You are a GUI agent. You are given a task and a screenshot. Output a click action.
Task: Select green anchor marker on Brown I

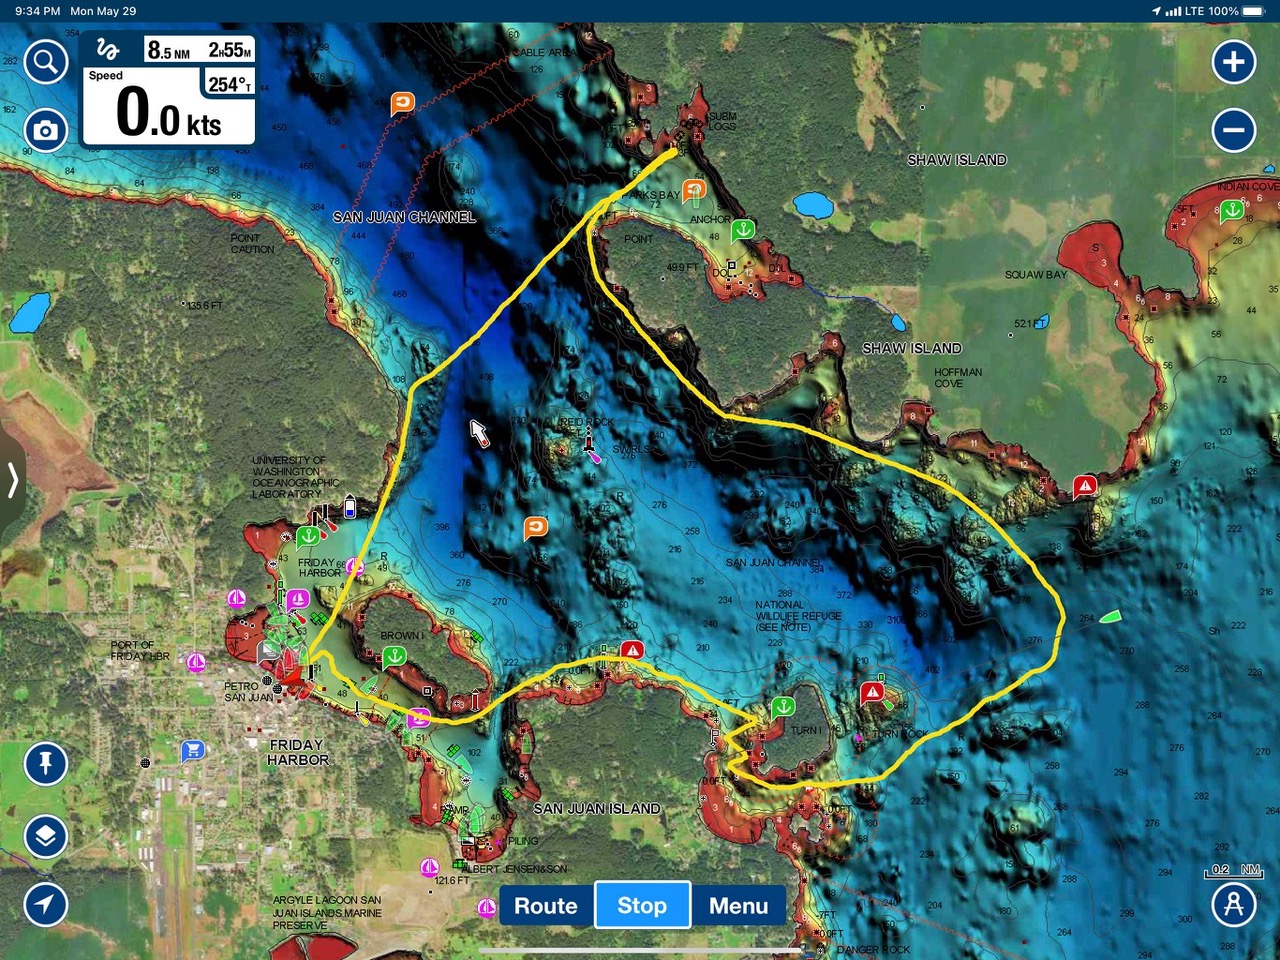click(x=395, y=657)
